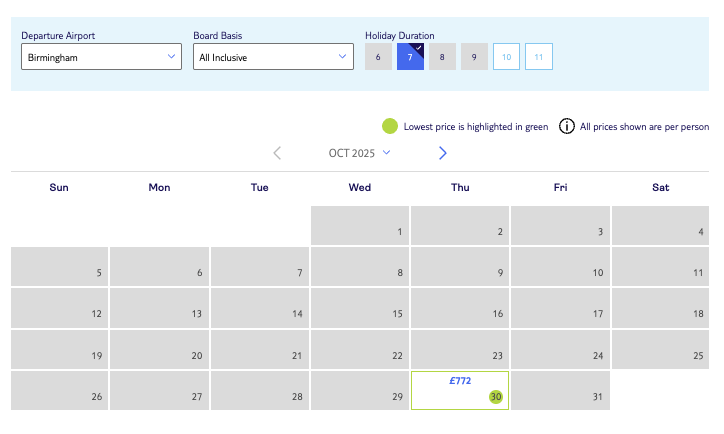Screen dimensions: 724x434
Task: Click the per-person price info icon
Action: (567, 126)
